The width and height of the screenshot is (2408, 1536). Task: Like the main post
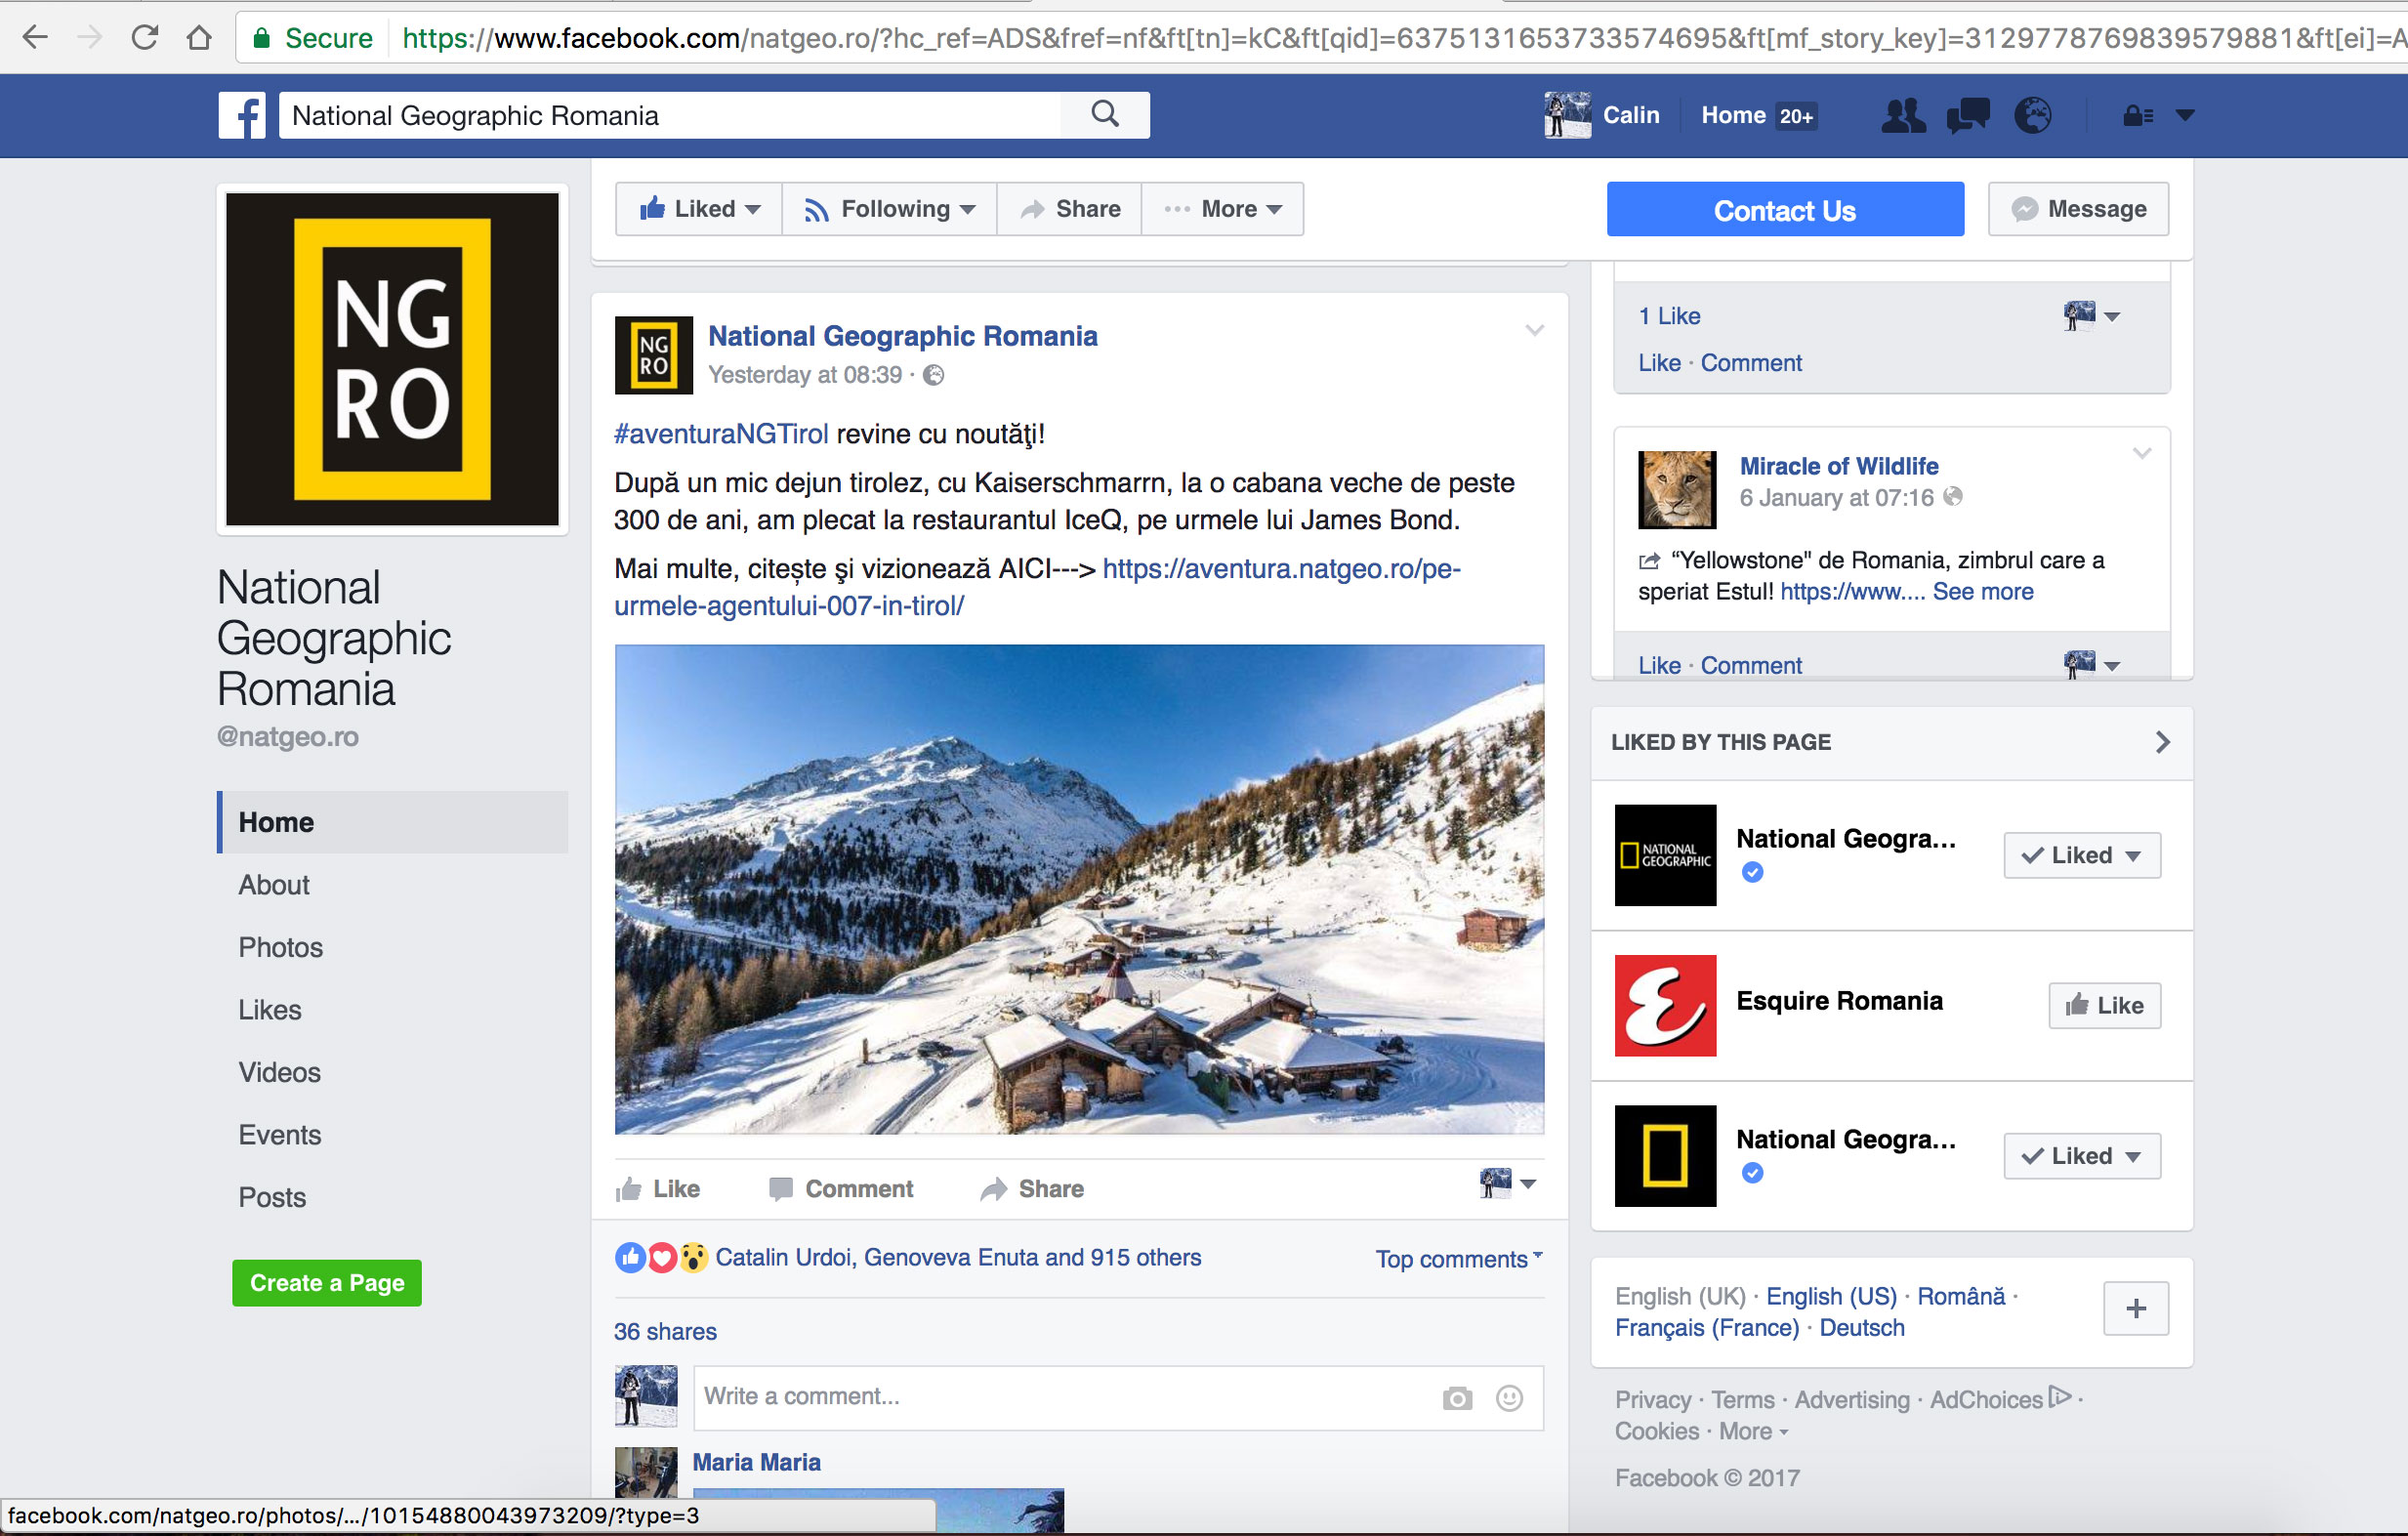coord(658,1188)
